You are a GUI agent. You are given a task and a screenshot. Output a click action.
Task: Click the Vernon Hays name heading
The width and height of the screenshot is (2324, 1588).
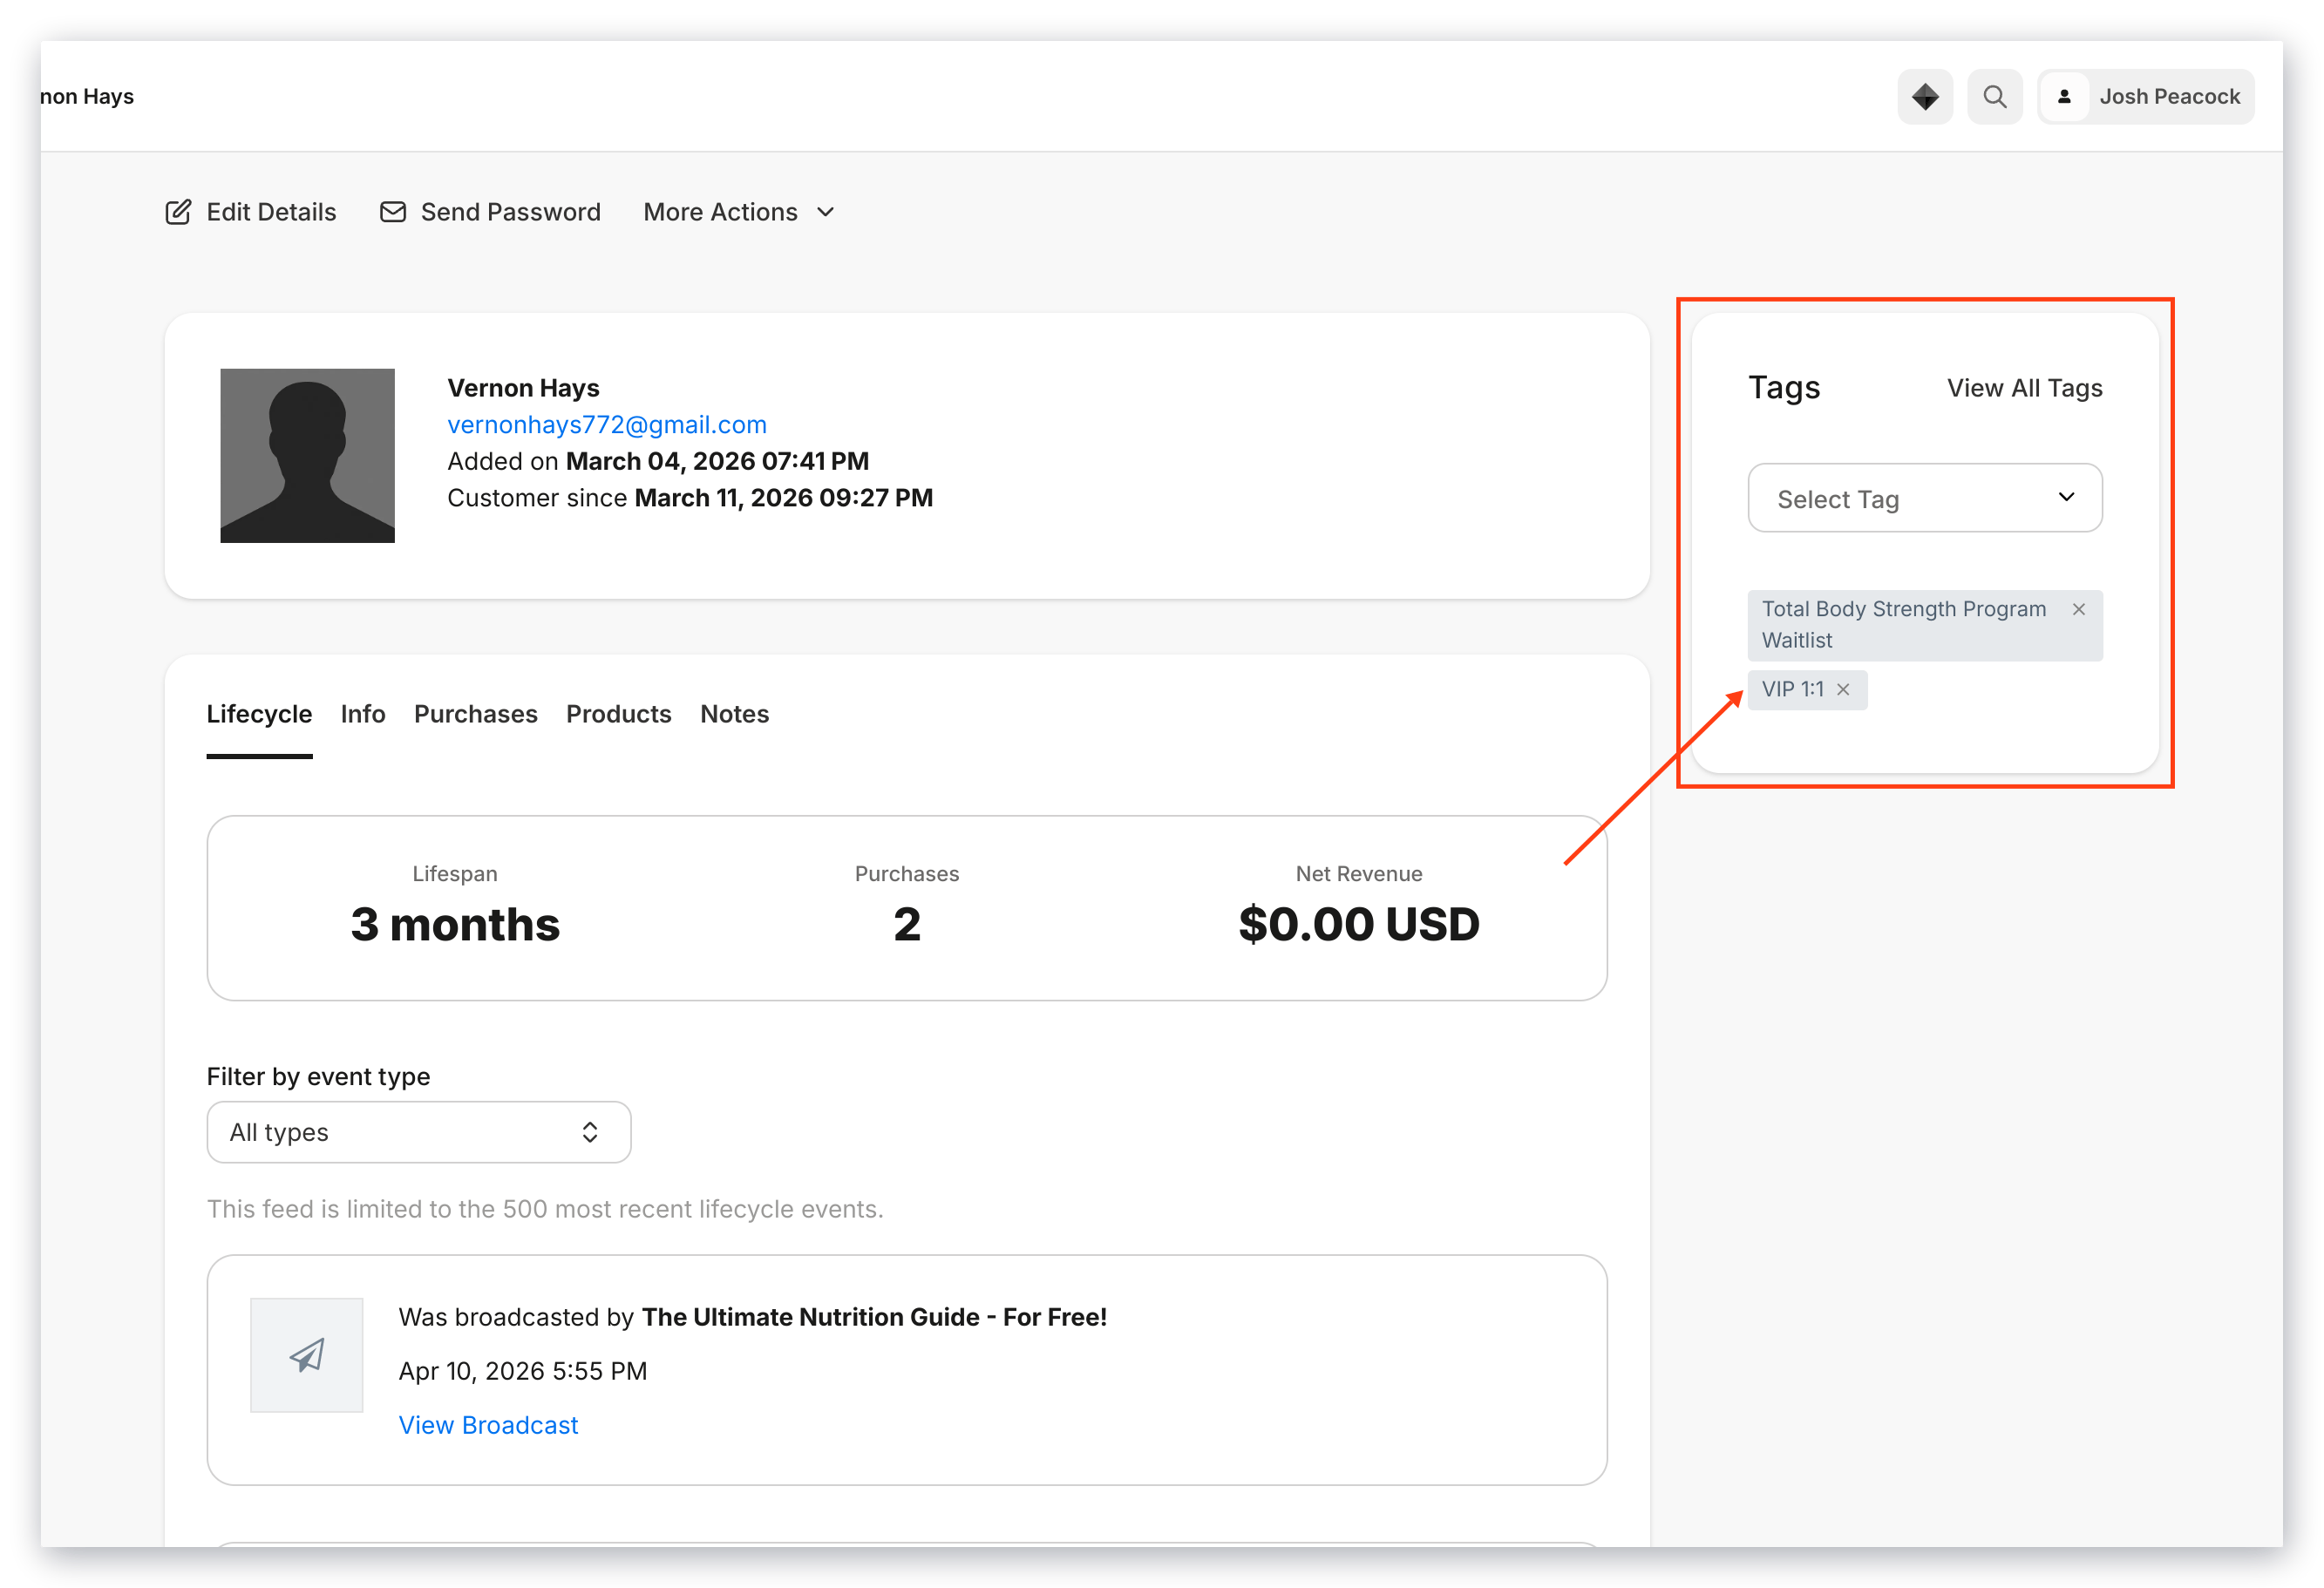click(524, 388)
